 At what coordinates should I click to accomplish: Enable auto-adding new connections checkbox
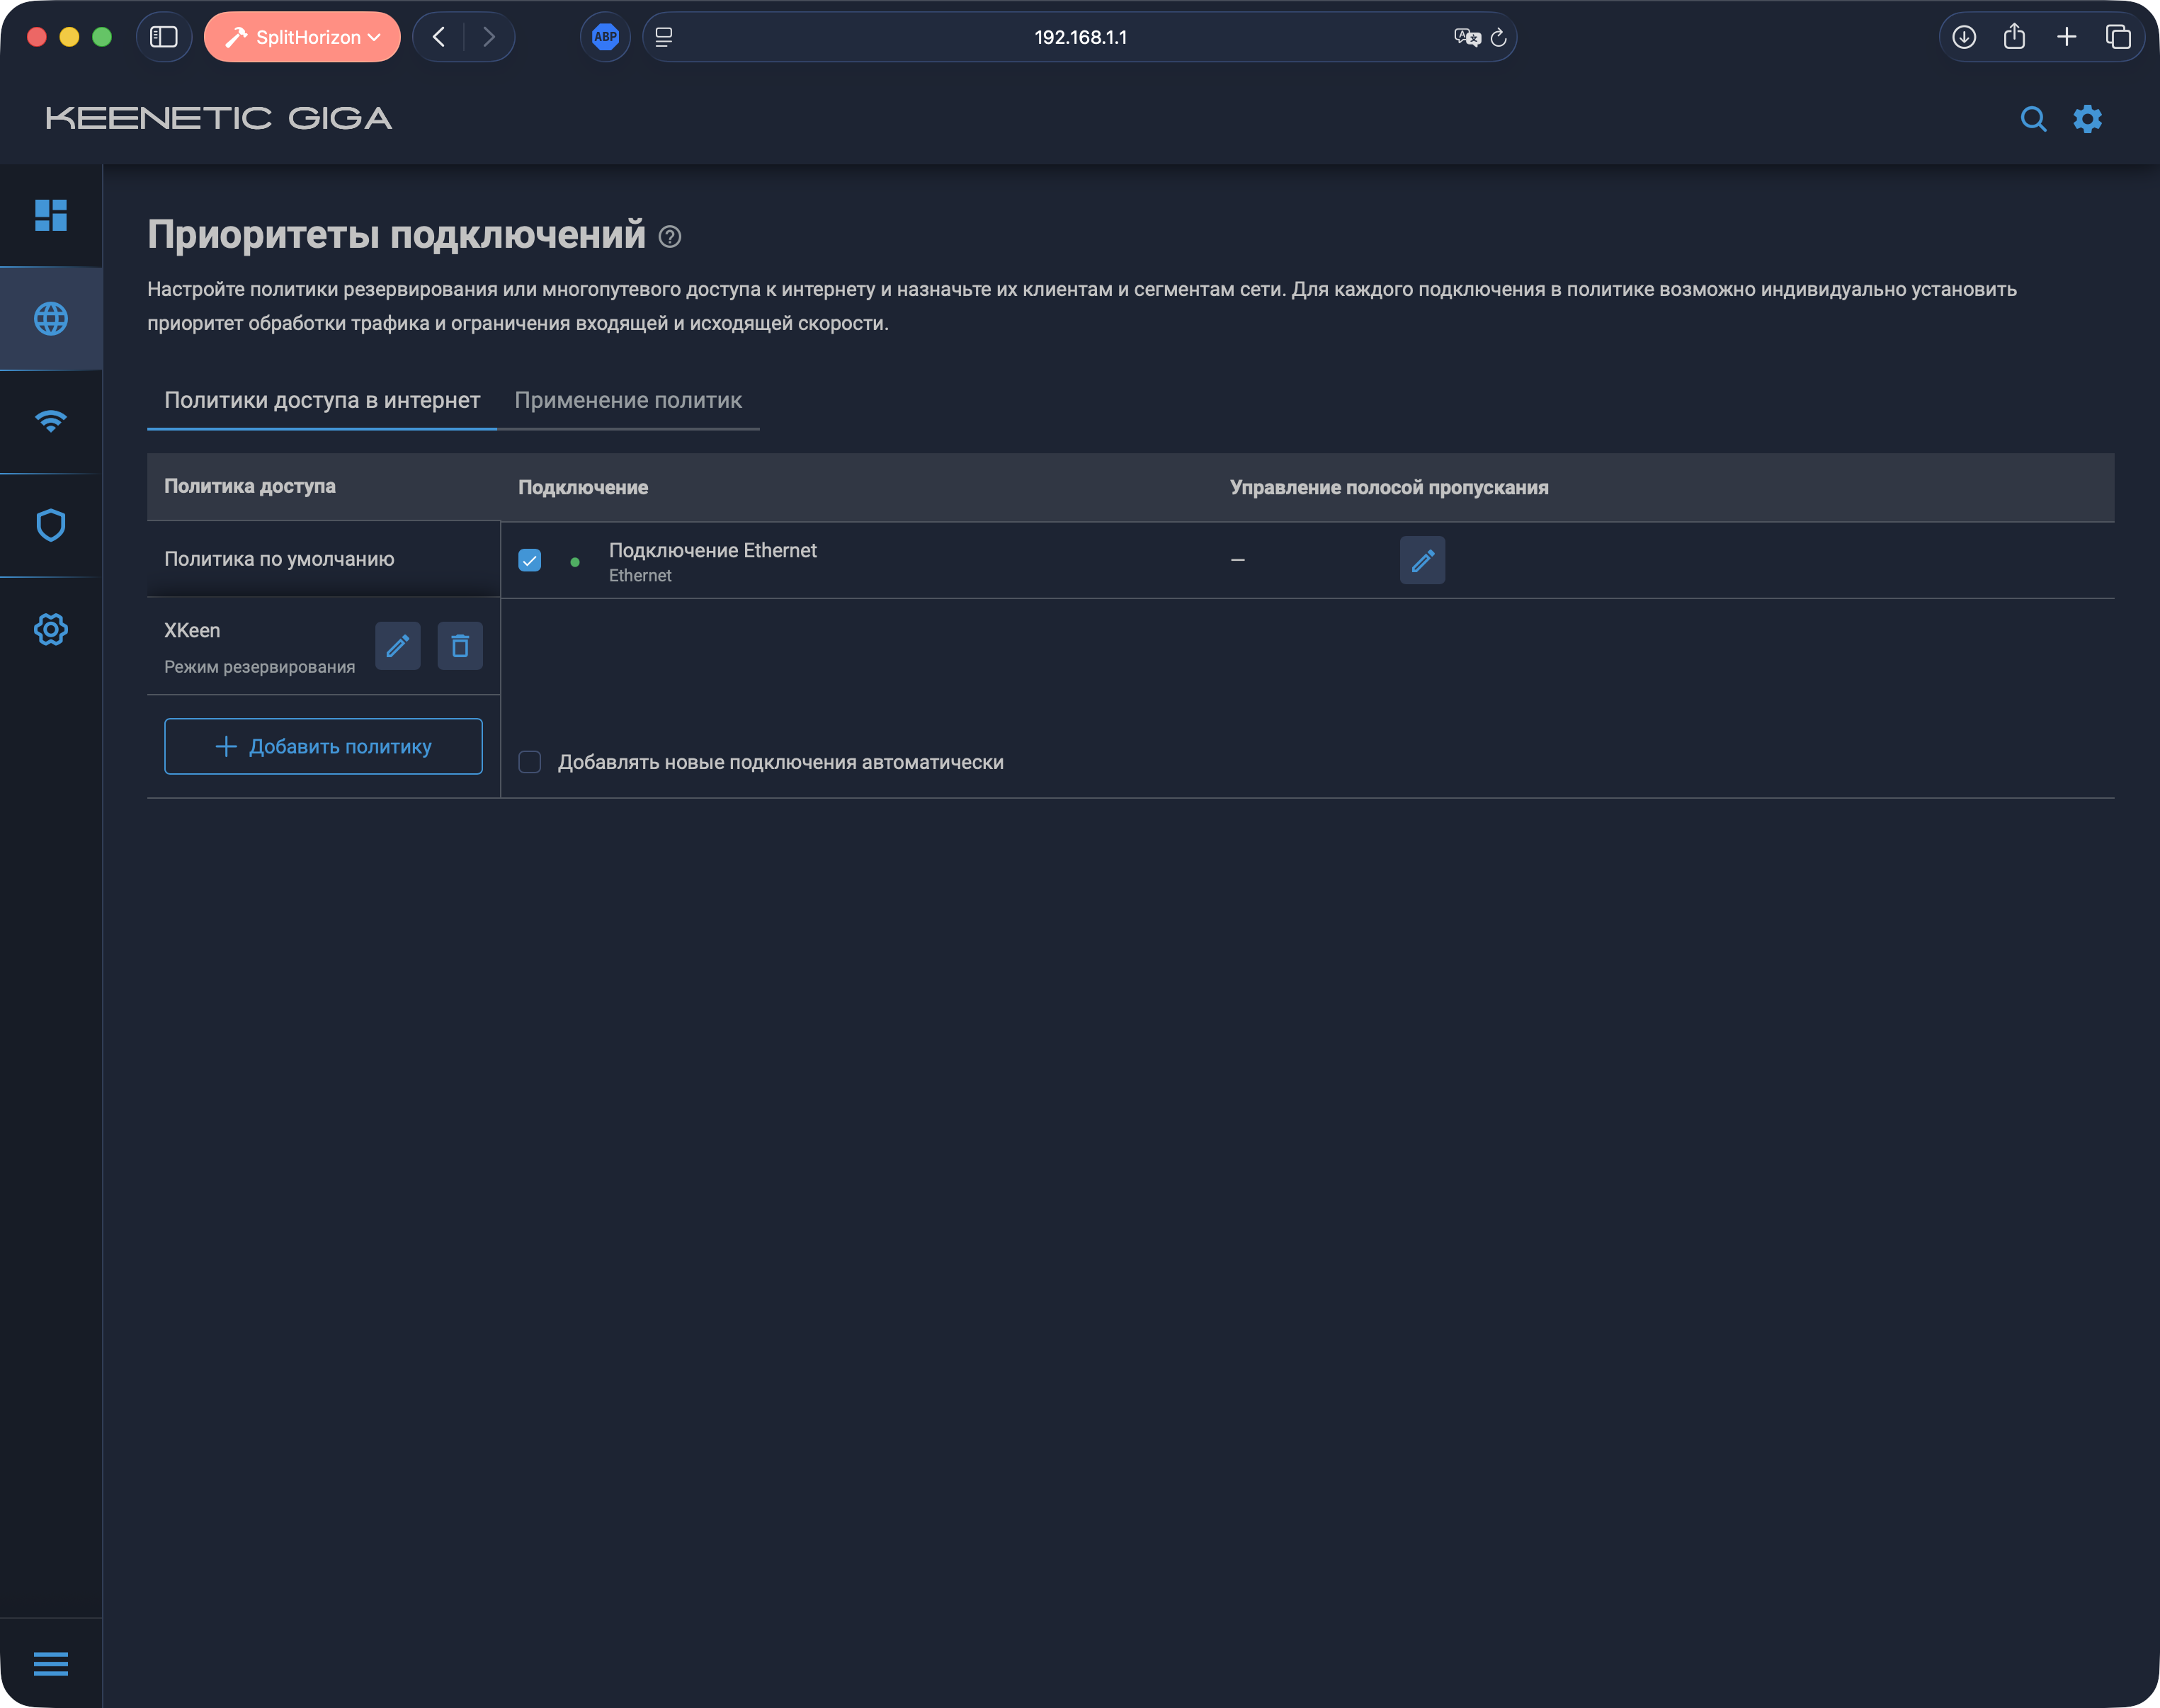point(530,762)
